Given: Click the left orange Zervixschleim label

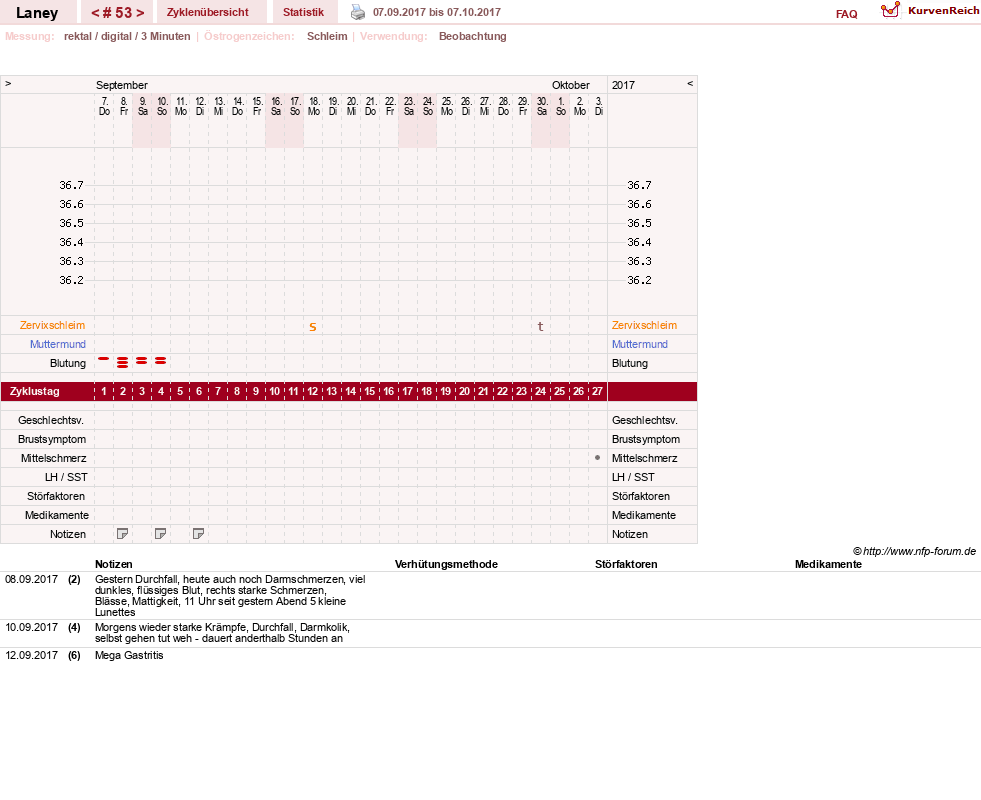Looking at the screenshot, I should tap(53, 325).
